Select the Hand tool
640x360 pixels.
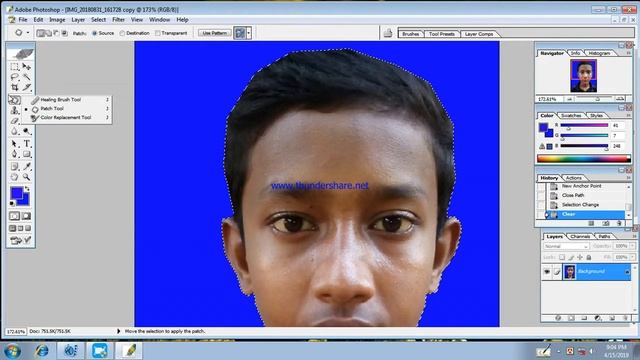click(15, 177)
